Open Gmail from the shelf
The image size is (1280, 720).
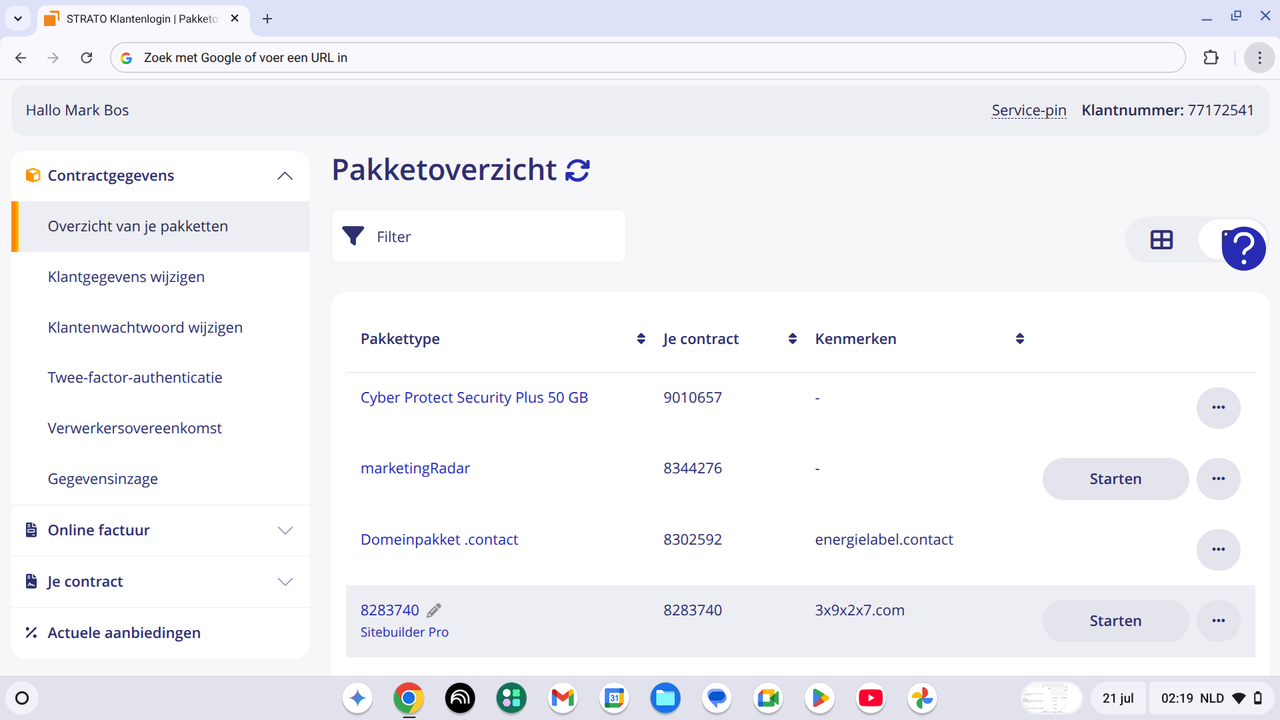point(563,698)
